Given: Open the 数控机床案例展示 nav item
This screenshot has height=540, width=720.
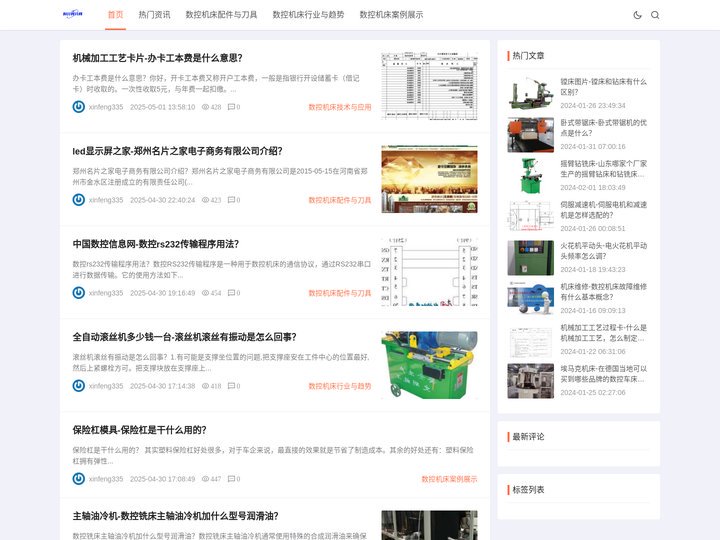Looking at the screenshot, I should (391, 15).
